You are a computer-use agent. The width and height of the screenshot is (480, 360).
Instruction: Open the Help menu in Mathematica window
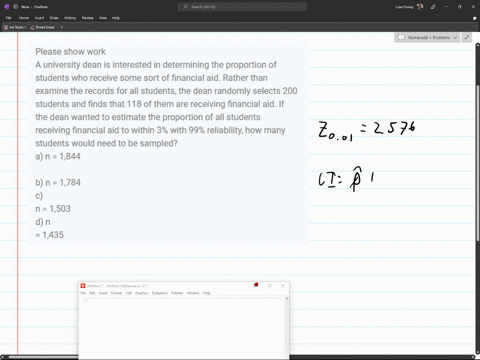point(207,293)
